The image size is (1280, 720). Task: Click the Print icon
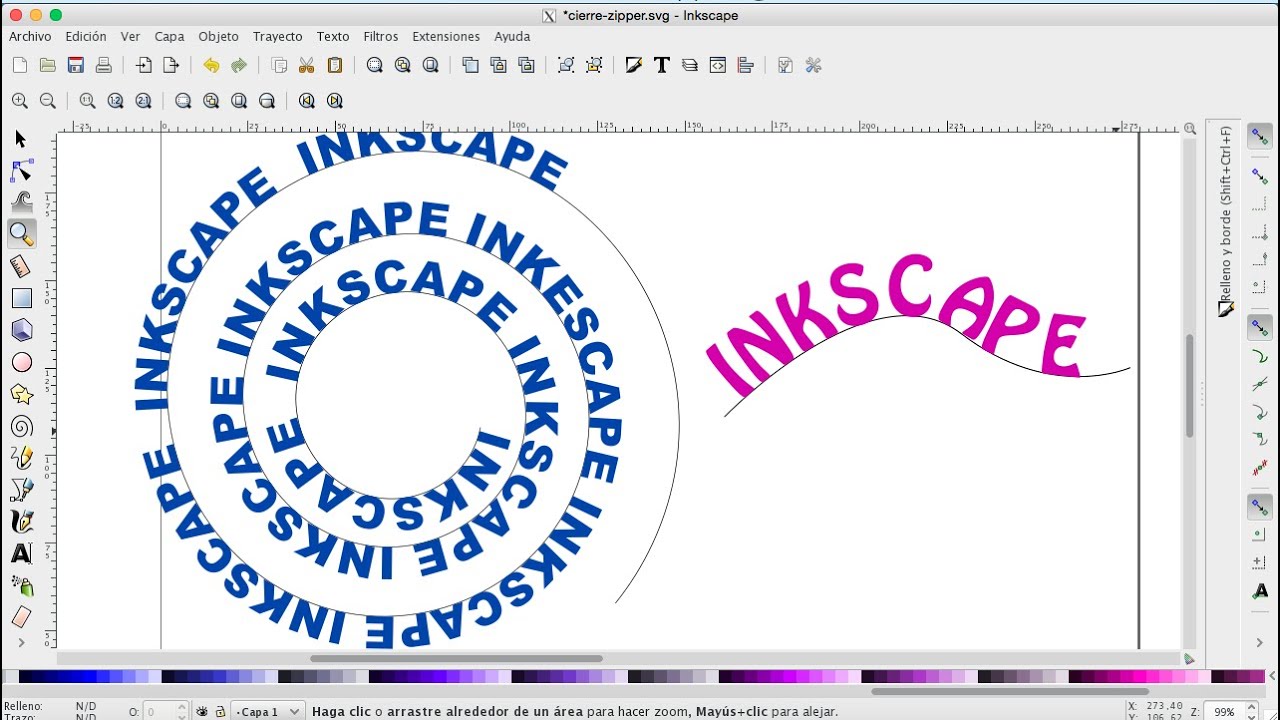click(x=103, y=65)
